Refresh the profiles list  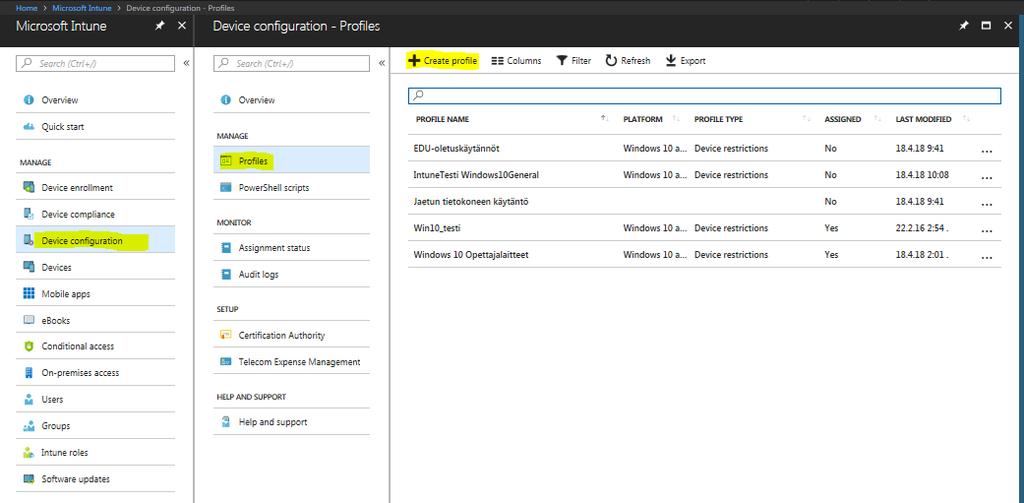(x=628, y=61)
